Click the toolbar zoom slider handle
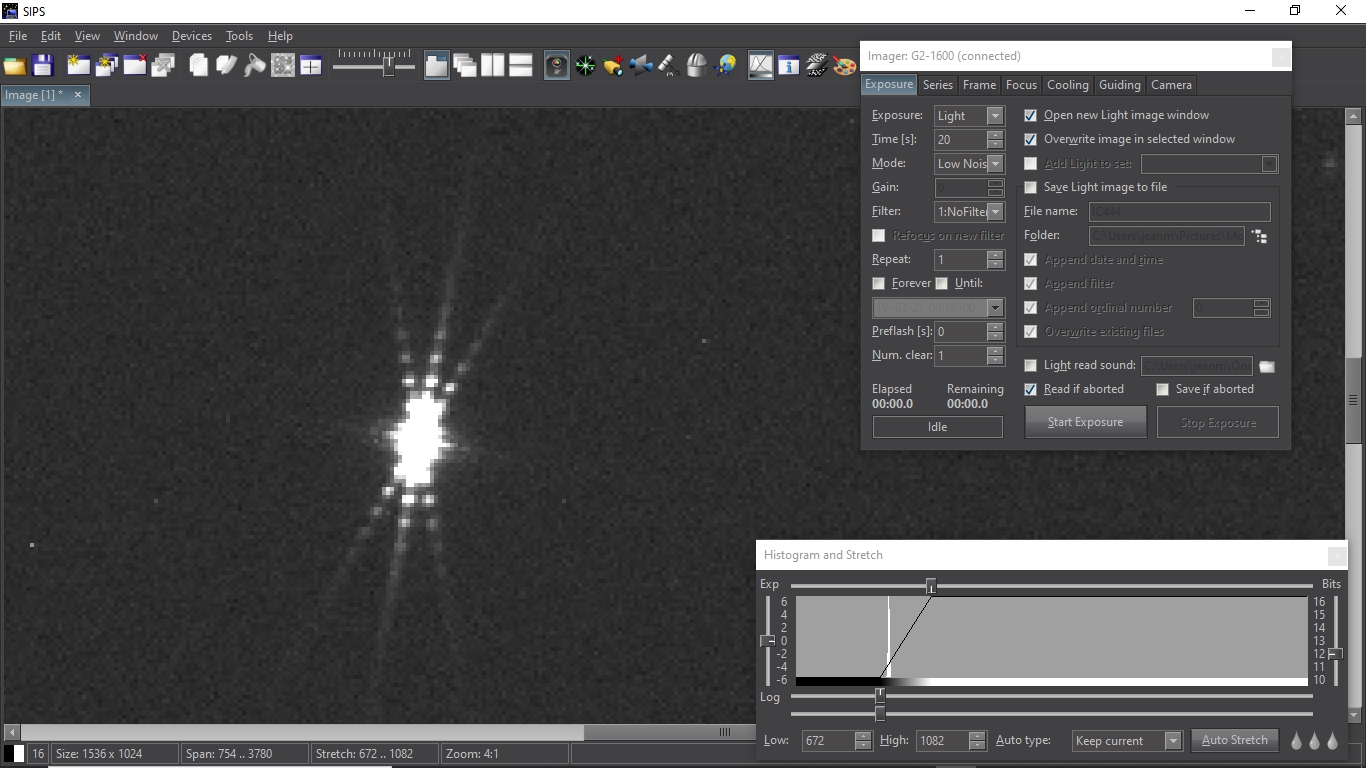This screenshot has width=1366, height=768. click(388, 66)
